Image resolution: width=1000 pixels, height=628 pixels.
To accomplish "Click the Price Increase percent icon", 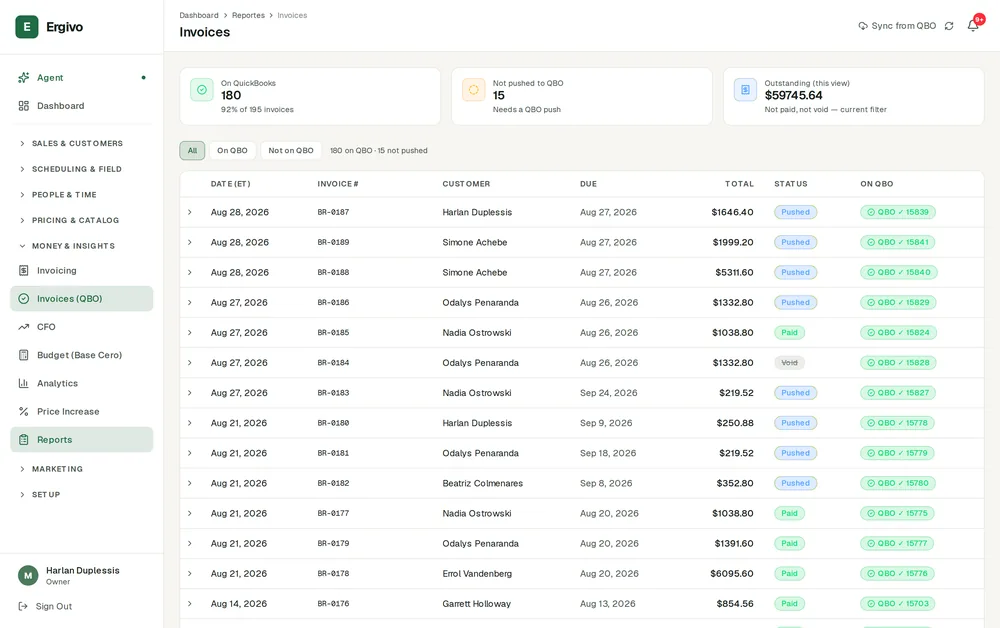I will point(24,411).
